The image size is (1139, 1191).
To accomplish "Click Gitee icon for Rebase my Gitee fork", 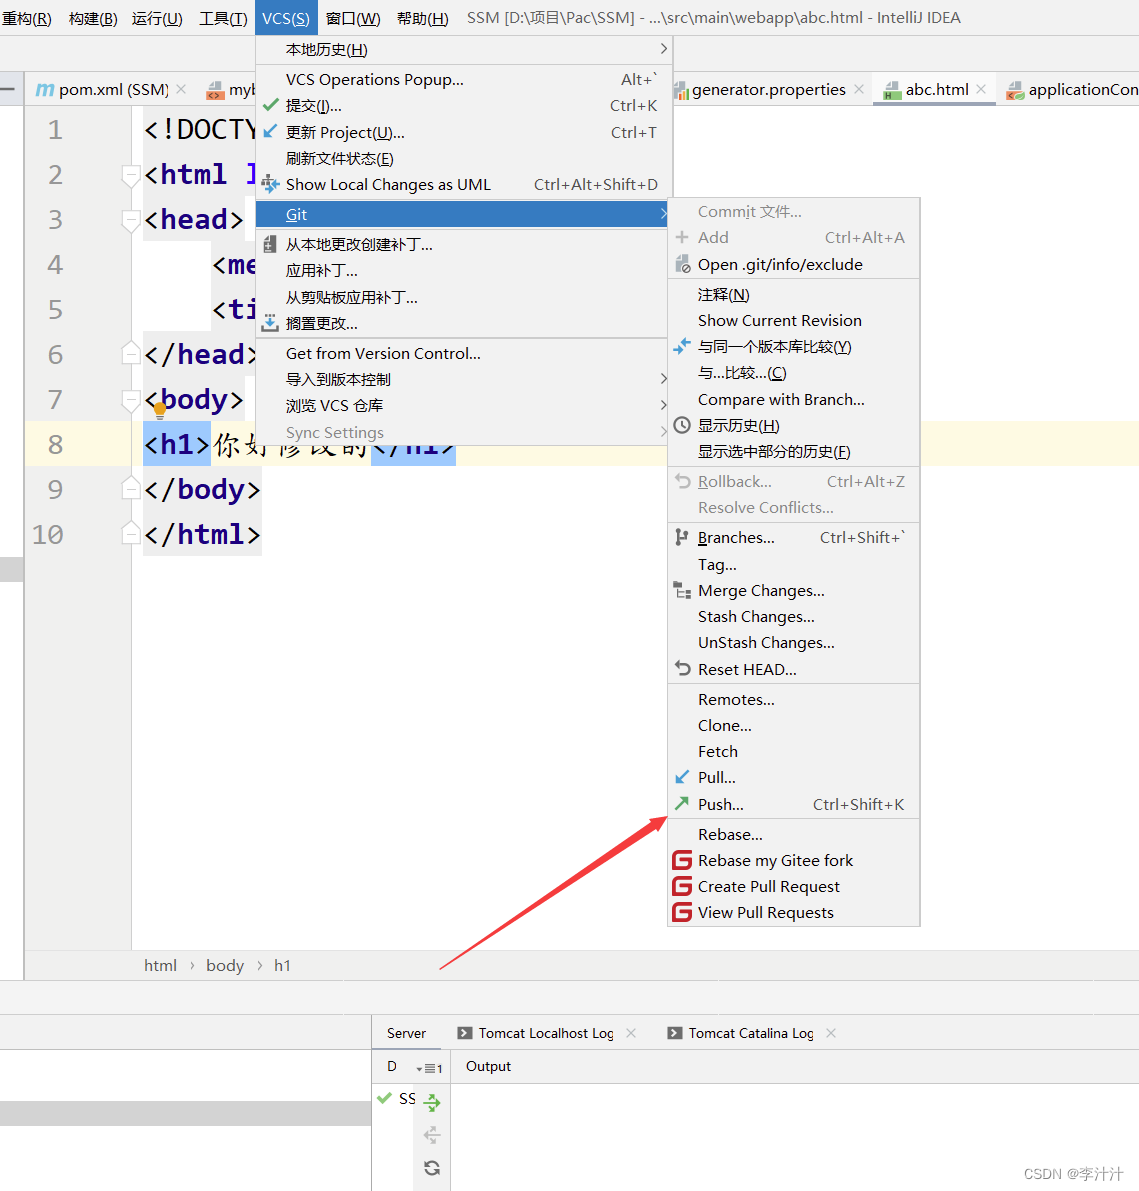I will tap(682, 860).
